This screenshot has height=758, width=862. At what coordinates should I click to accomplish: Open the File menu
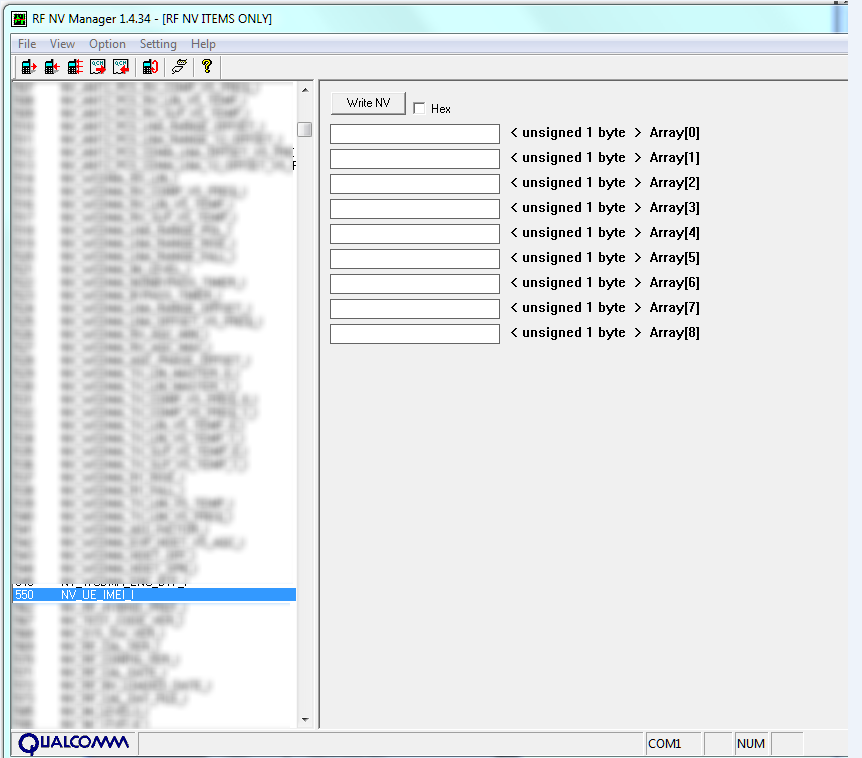pyautogui.click(x=27, y=44)
